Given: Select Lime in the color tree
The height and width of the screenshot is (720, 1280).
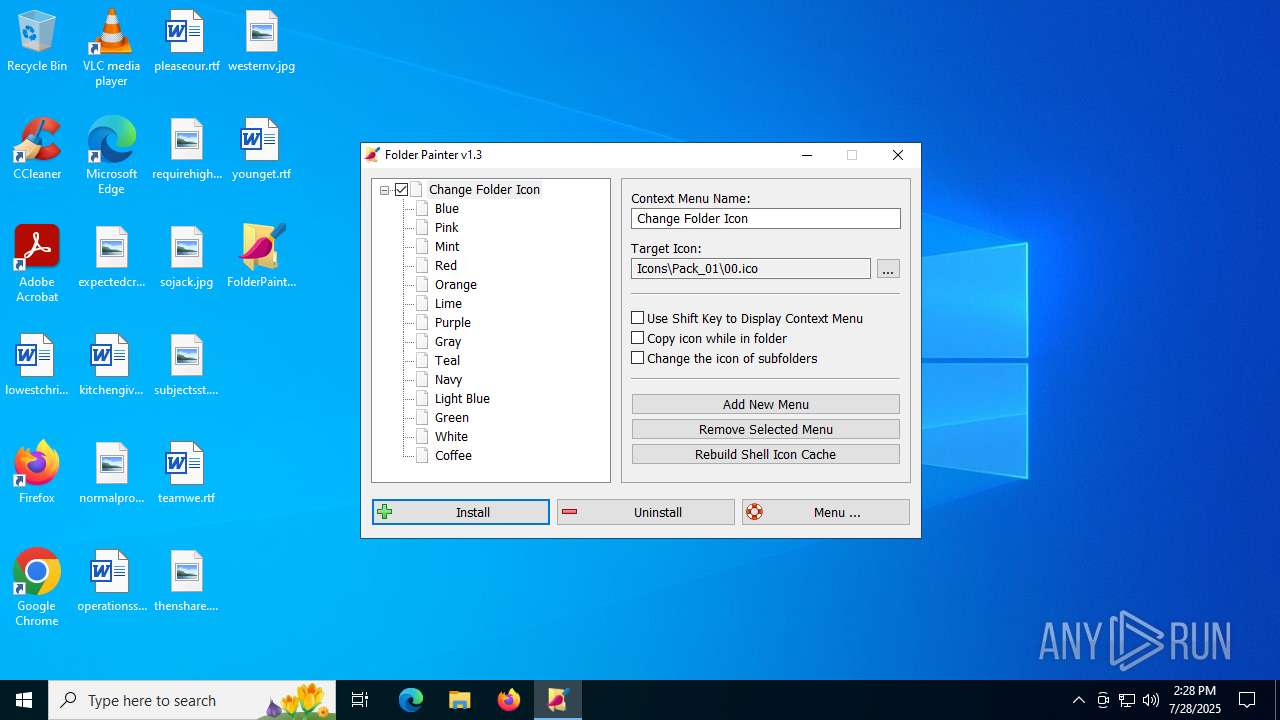Looking at the screenshot, I should pyautogui.click(x=448, y=304).
